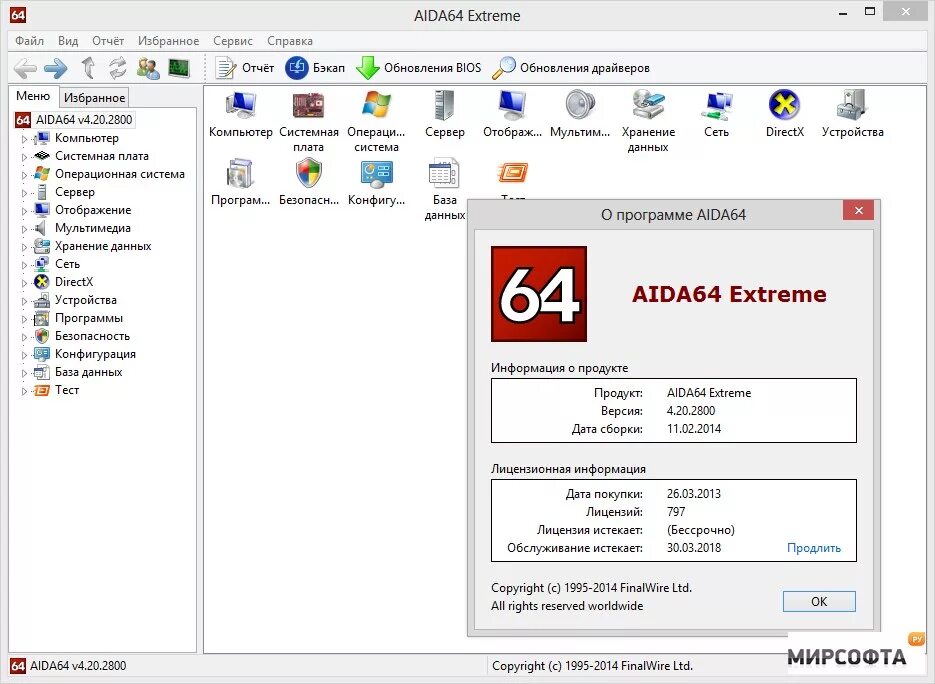Click the purchase date 26.03.2013

click(x=693, y=494)
